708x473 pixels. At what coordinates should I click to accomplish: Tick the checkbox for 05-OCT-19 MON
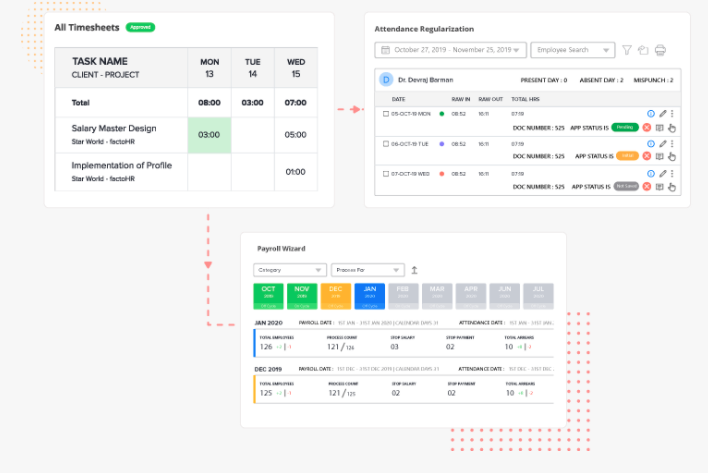click(386, 114)
